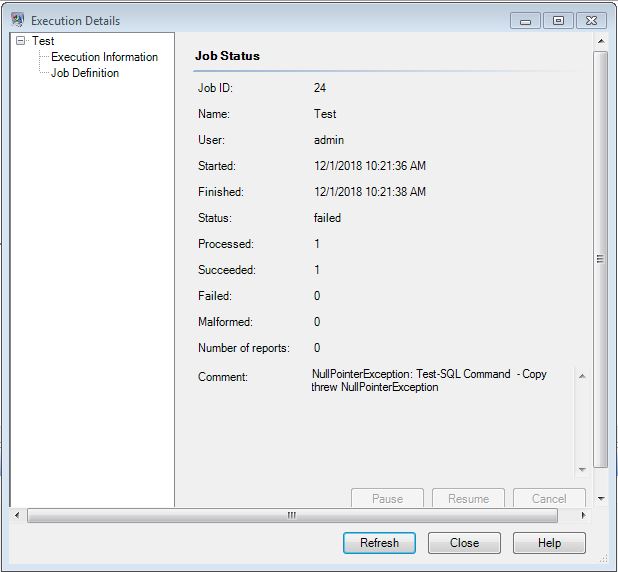Viewport: 618px width, 572px height.
Task: Click the horizontal scrollbar left arrow
Action: (x=18, y=516)
